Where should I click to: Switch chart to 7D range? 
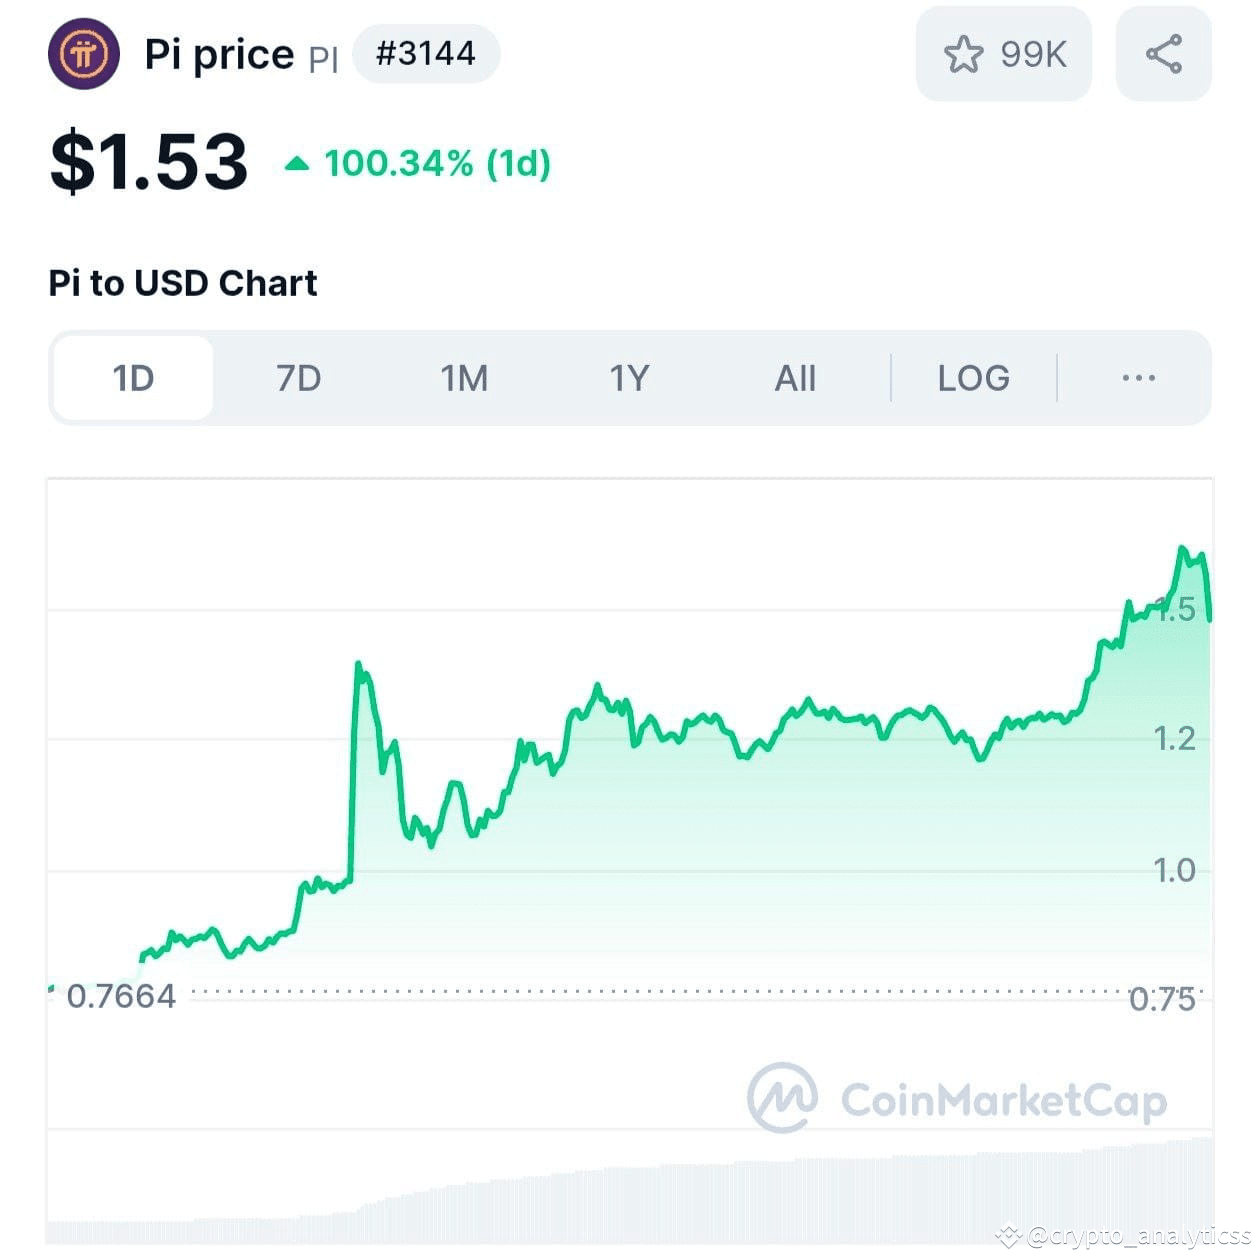click(x=299, y=378)
